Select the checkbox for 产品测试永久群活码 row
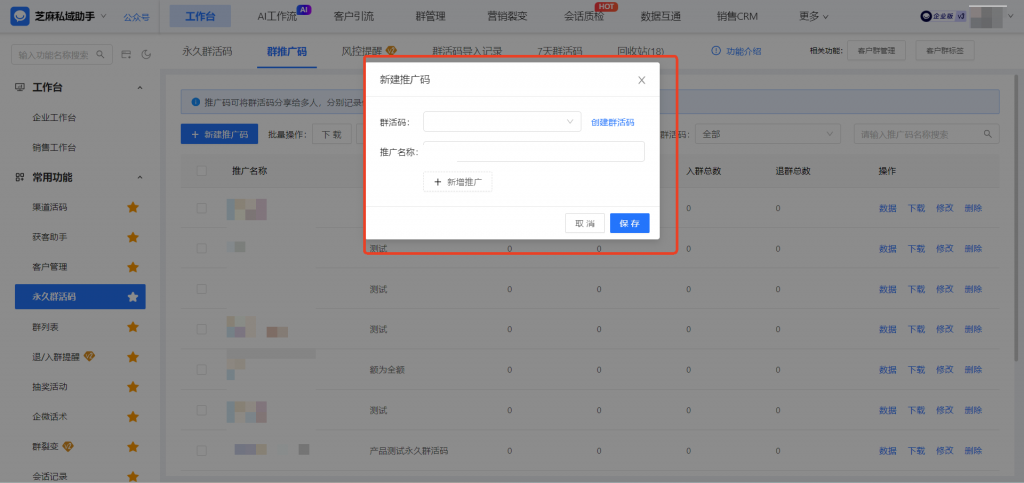The height and width of the screenshot is (483, 1024). [x=202, y=449]
